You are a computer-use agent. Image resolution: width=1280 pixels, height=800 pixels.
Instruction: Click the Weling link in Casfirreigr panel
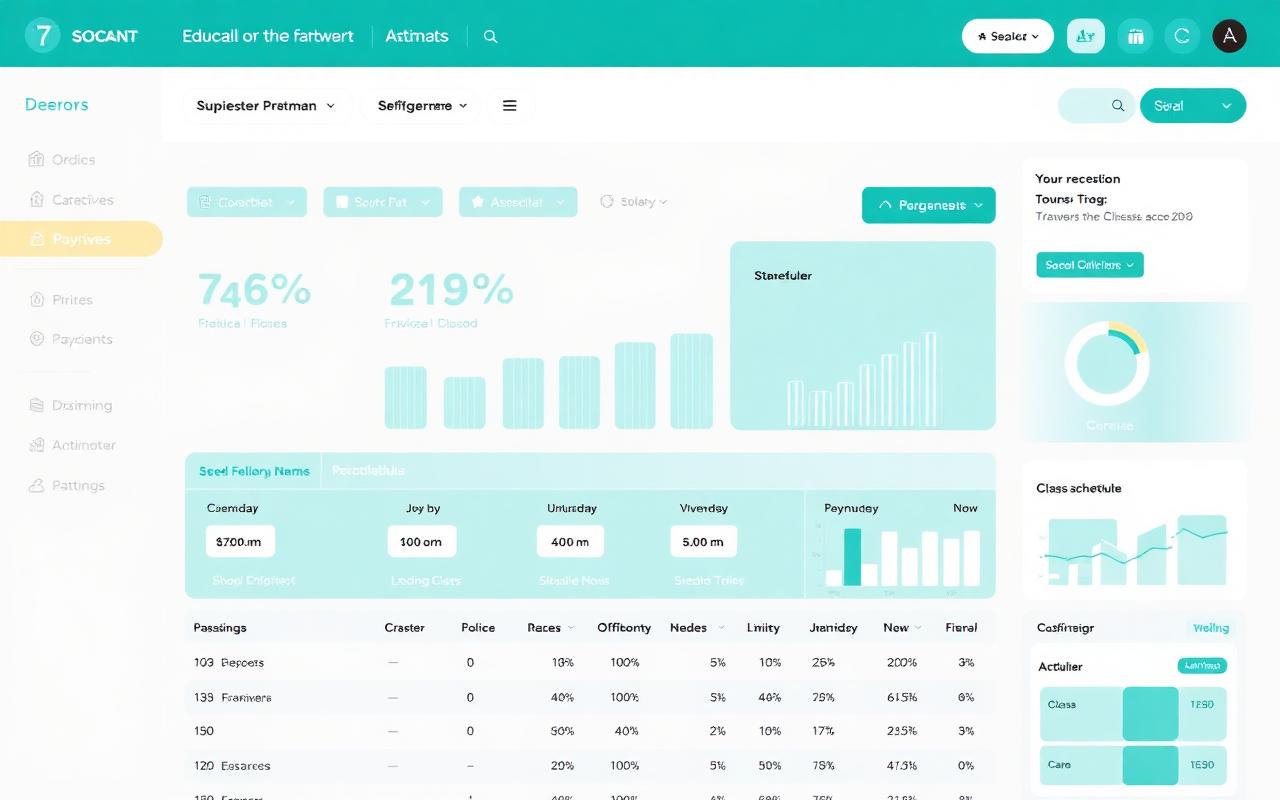coord(1210,628)
